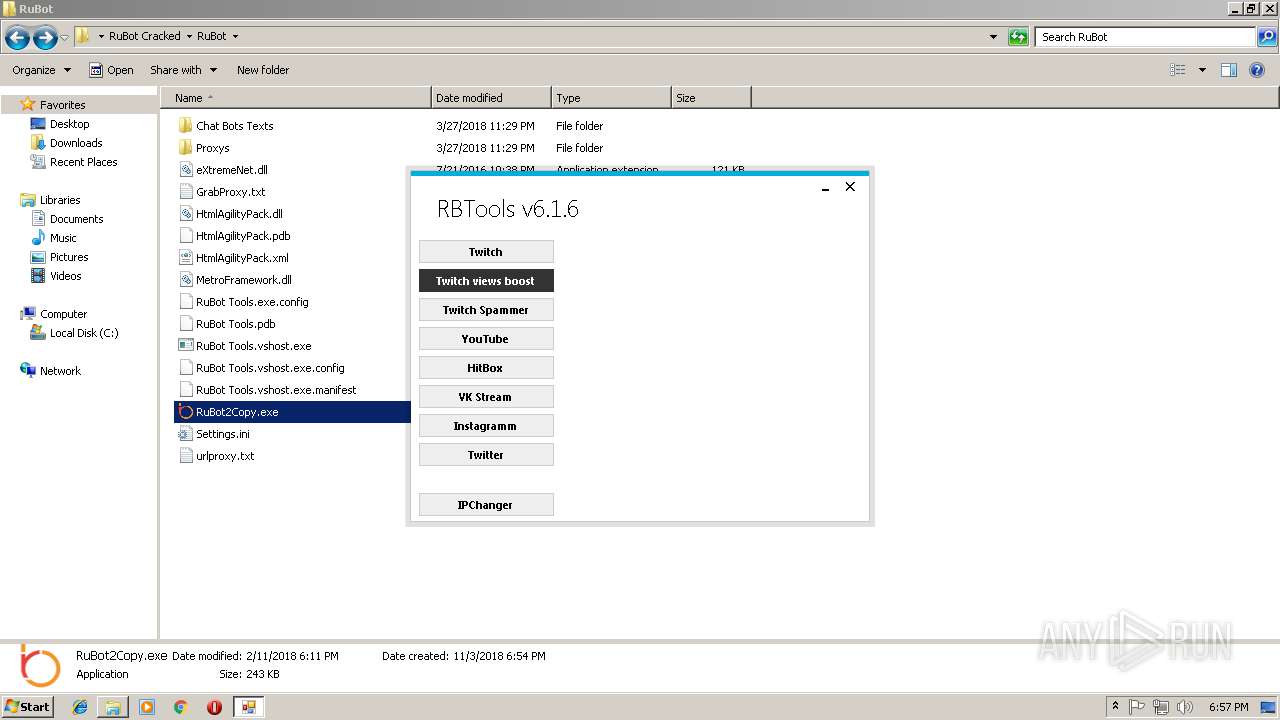The image size is (1280, 720).
Task: Open Explorer help icon
Action: pos(1257,70)
